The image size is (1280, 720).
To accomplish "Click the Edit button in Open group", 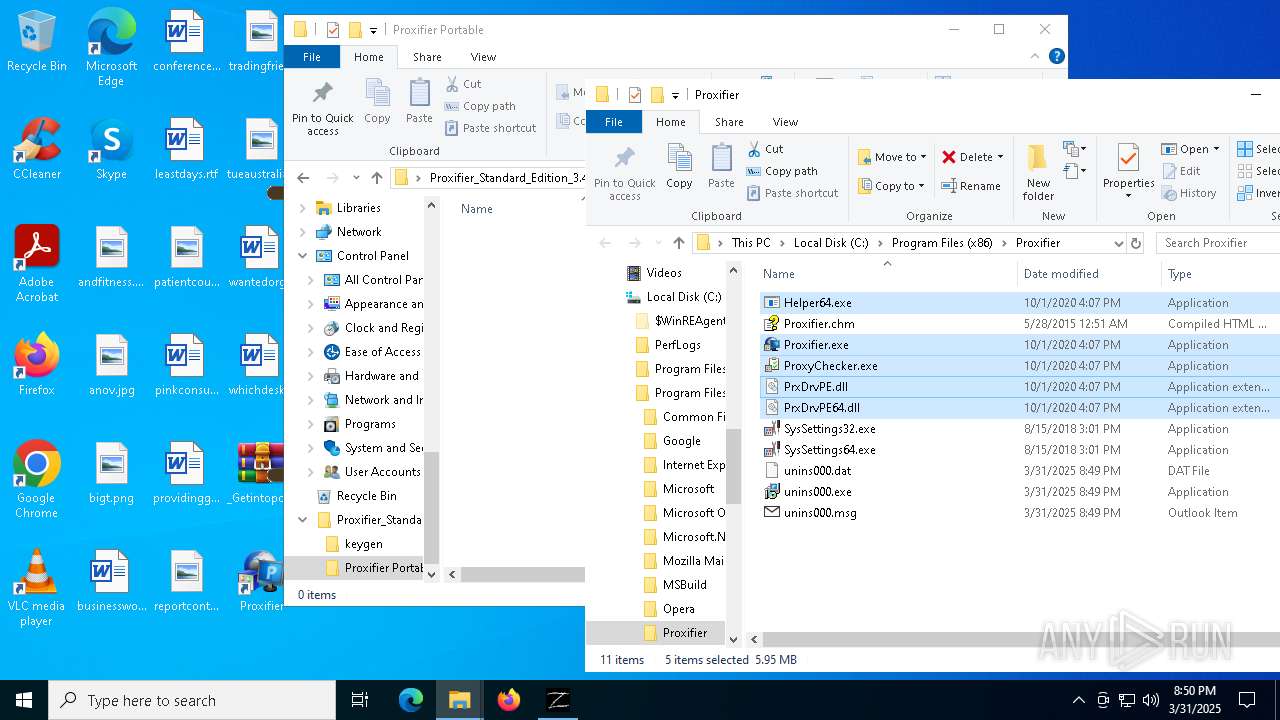I will click(1181, 171).
